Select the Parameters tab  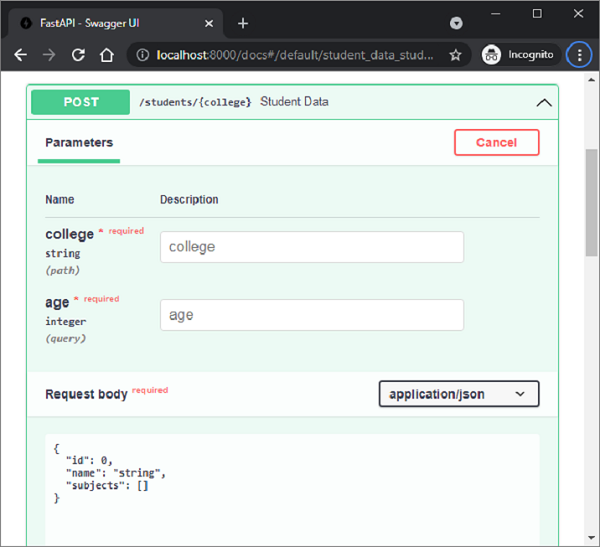click(79, 143)
